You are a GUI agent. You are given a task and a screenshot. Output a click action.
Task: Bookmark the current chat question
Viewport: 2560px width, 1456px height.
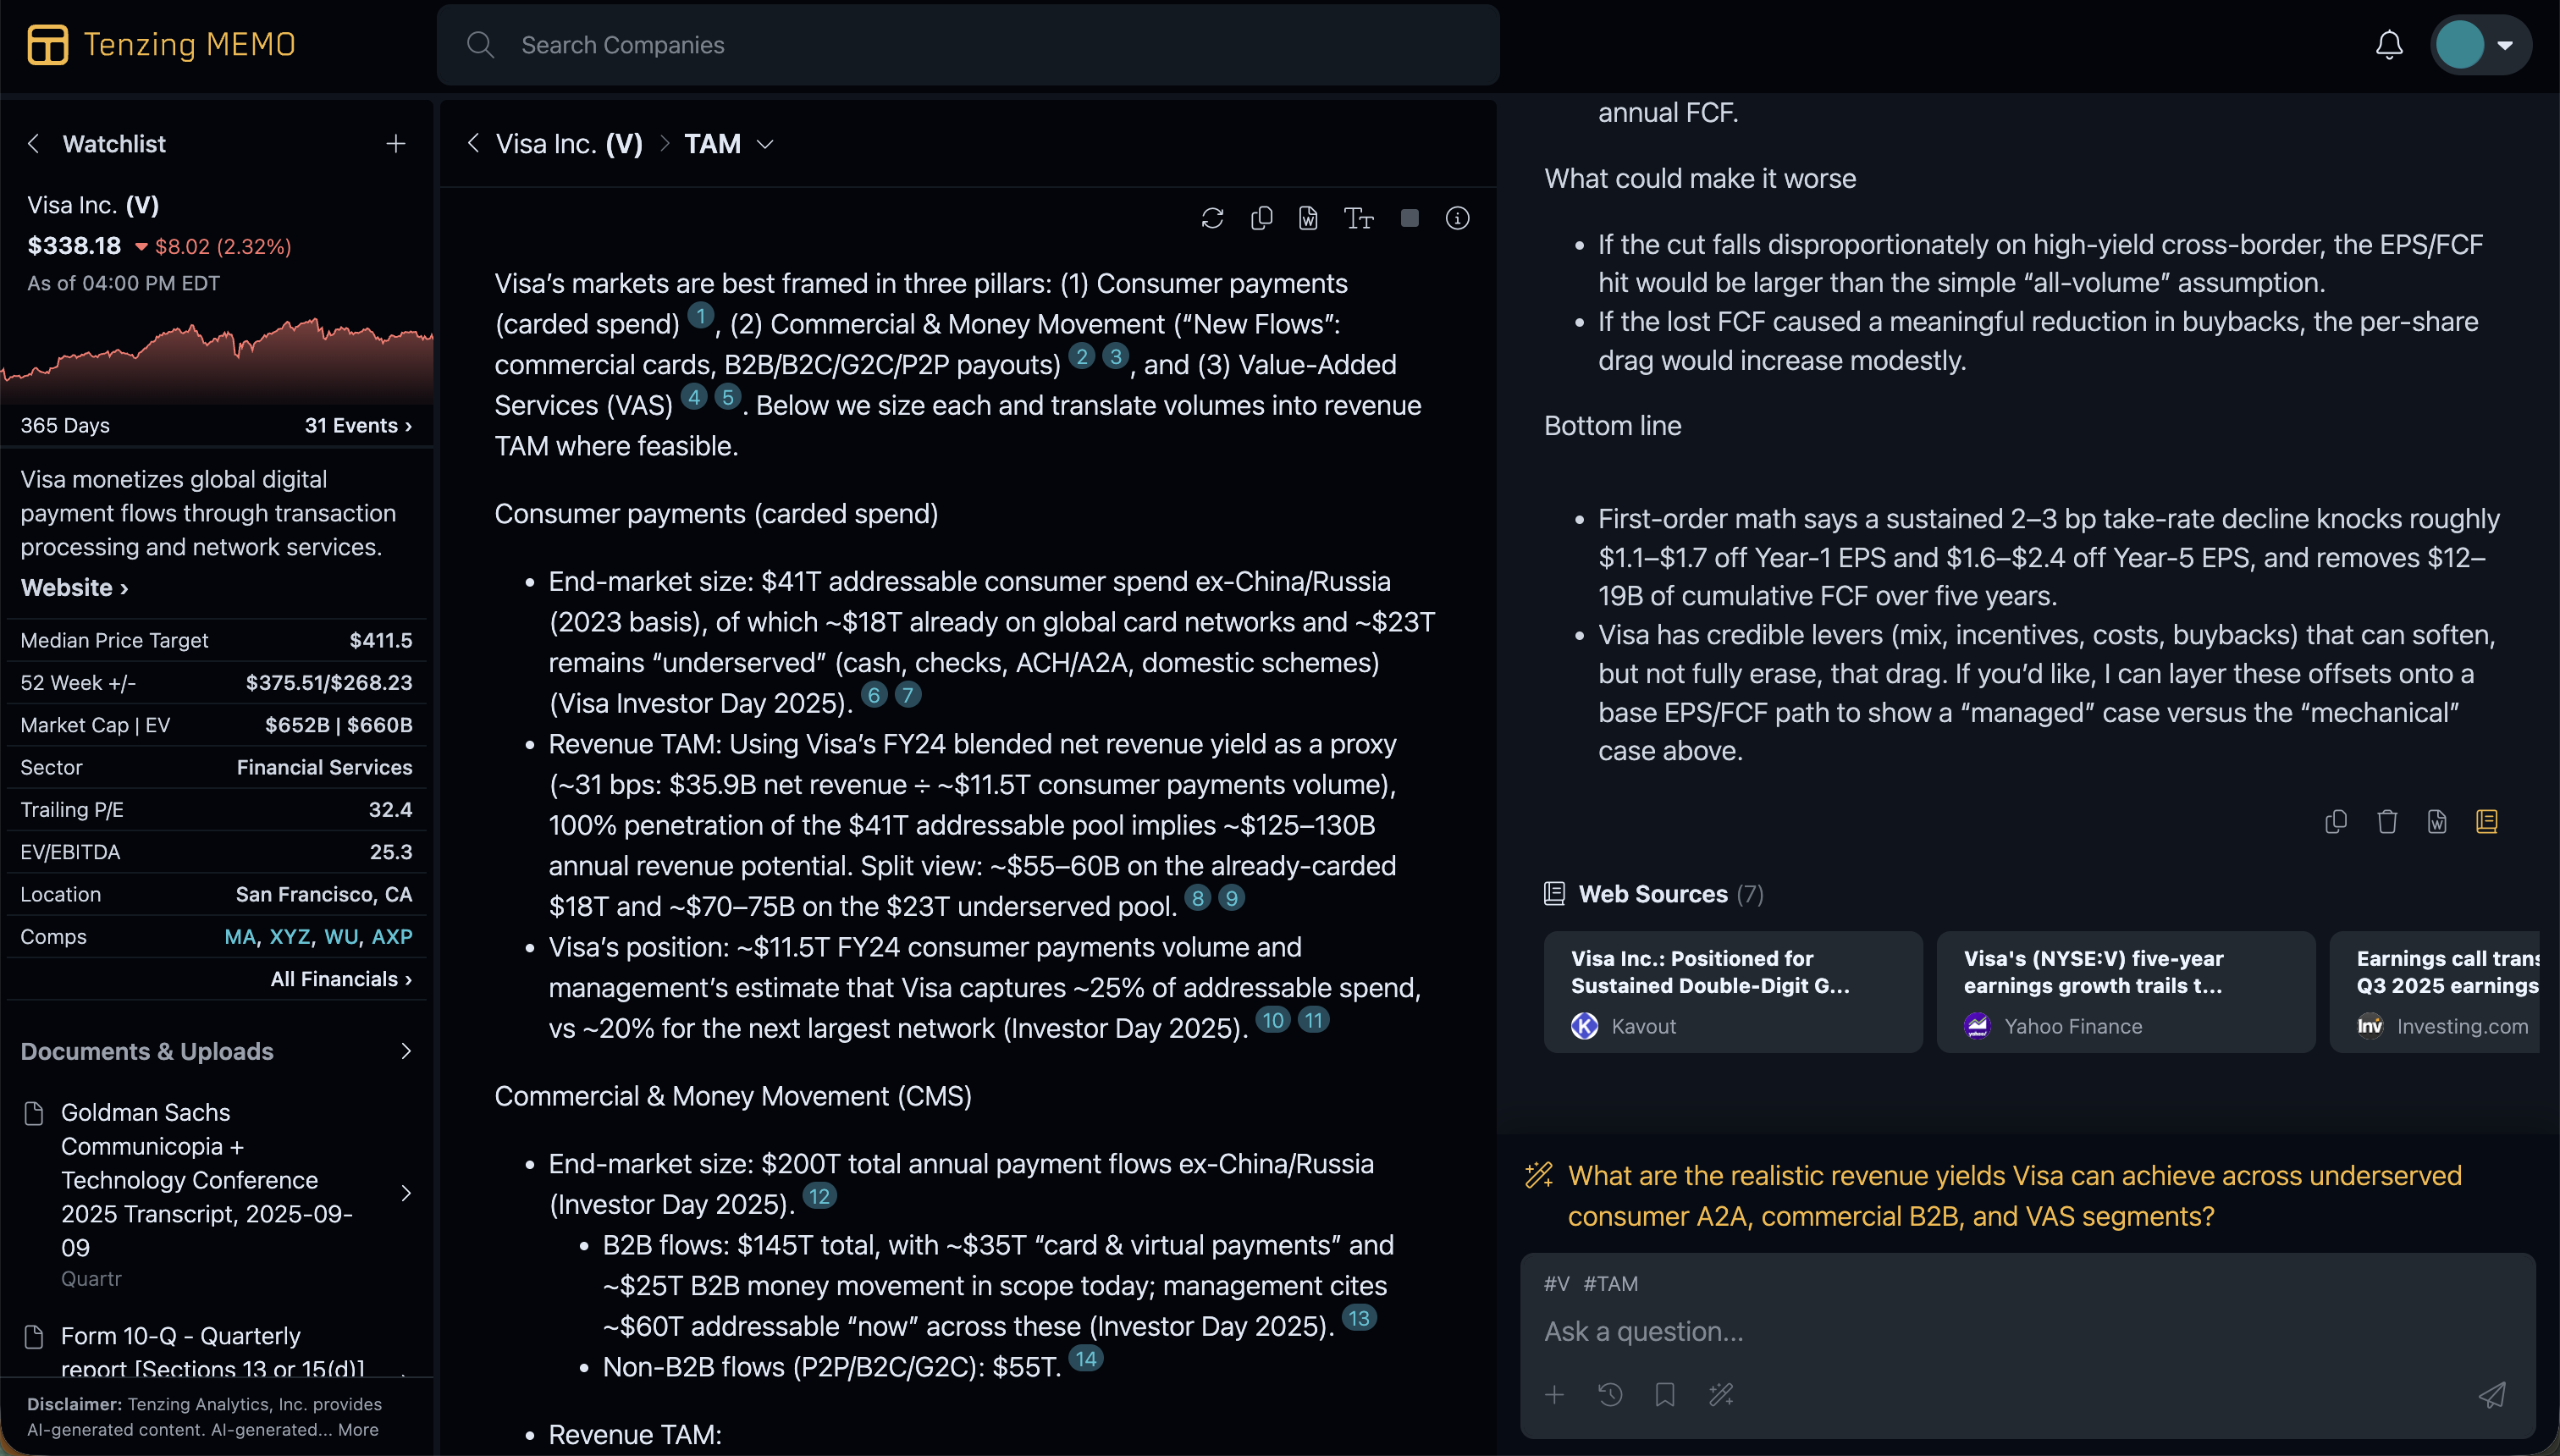pyautogui.click(x=1665, y=1395)
